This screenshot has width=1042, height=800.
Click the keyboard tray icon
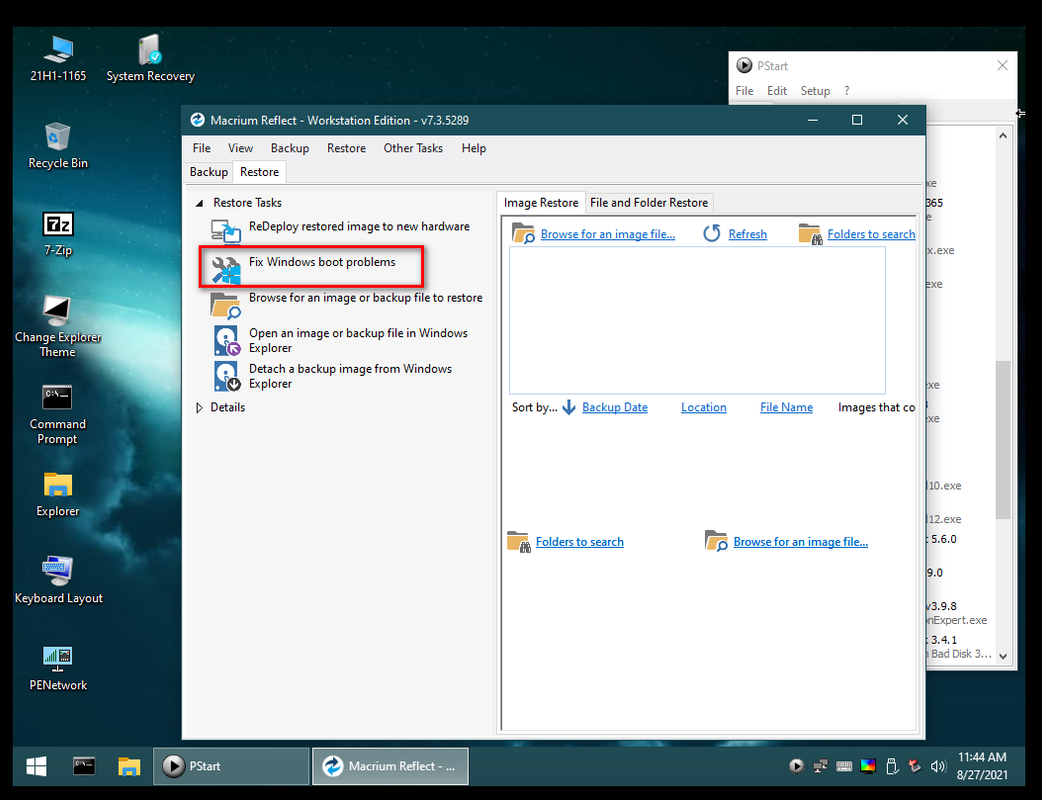[844, 766]
